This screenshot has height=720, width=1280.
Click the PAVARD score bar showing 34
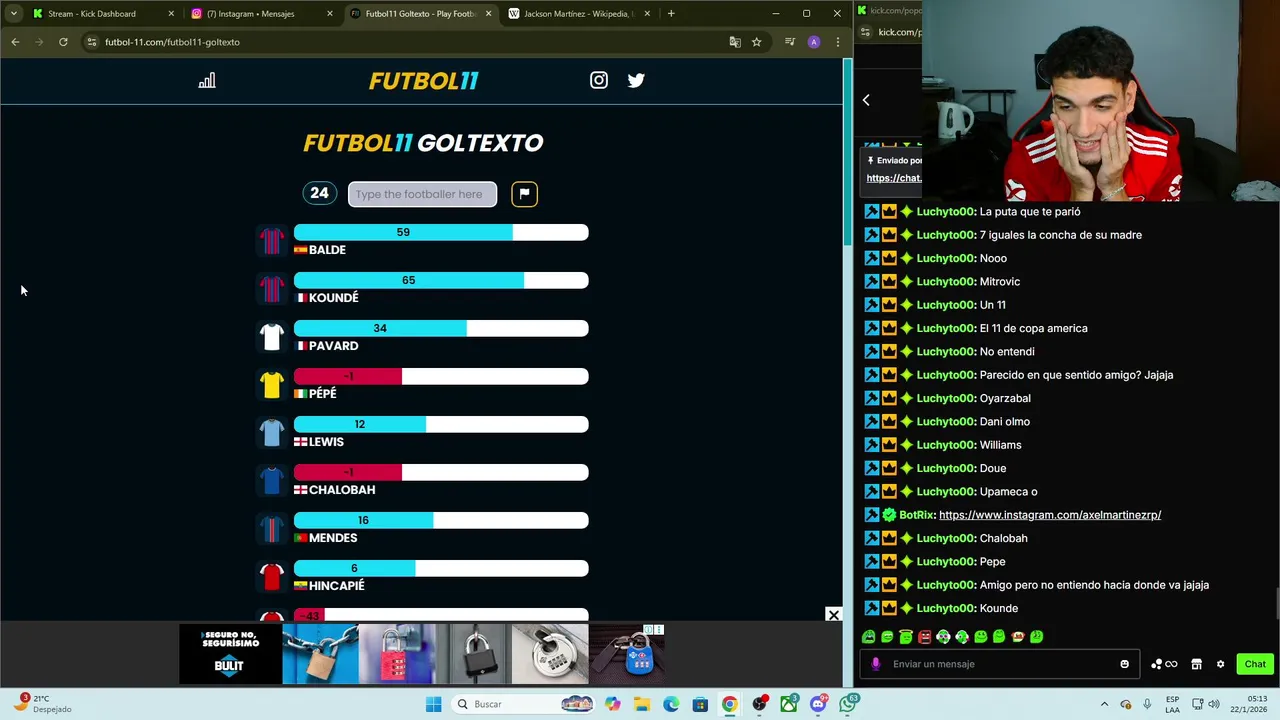coord(441,328)
